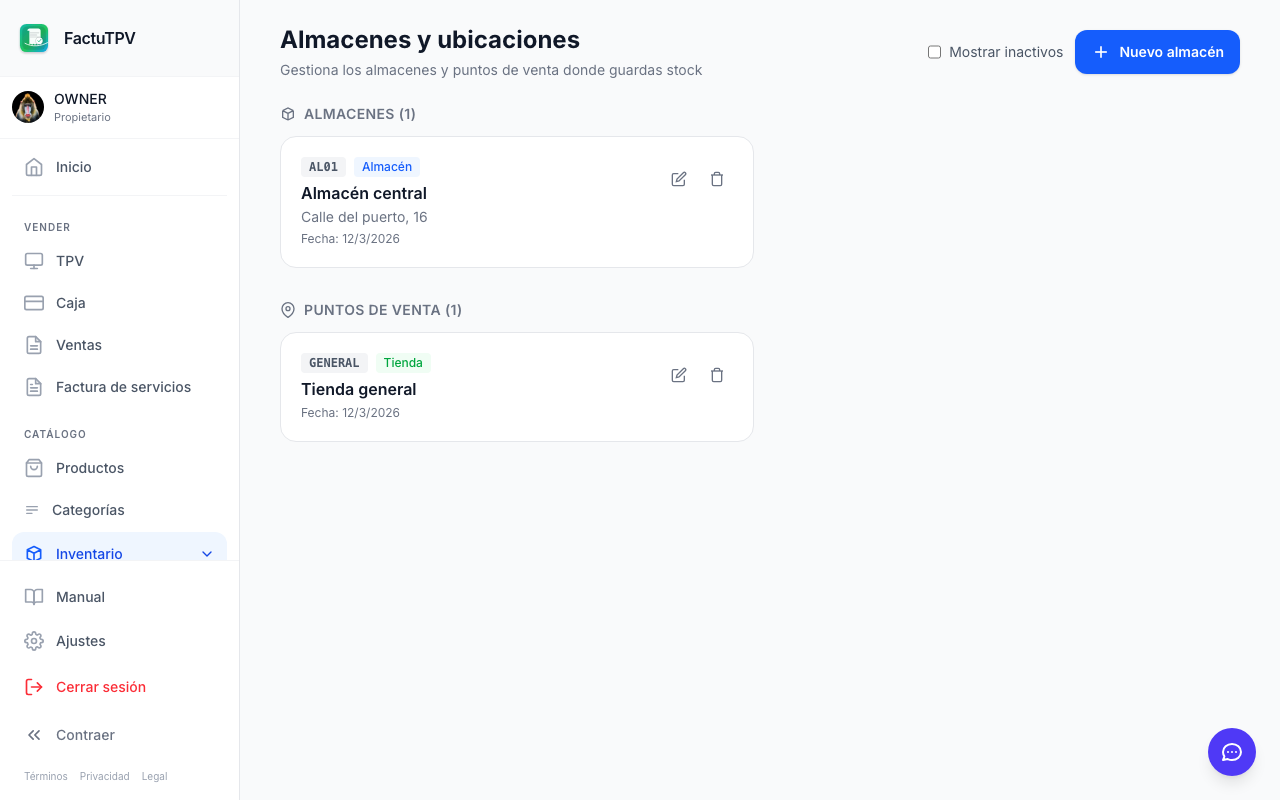The width and height of the screenshot is (1280, 800).
Task: Go to Inicio in the sidebar
Action: [x=120, y=167]
